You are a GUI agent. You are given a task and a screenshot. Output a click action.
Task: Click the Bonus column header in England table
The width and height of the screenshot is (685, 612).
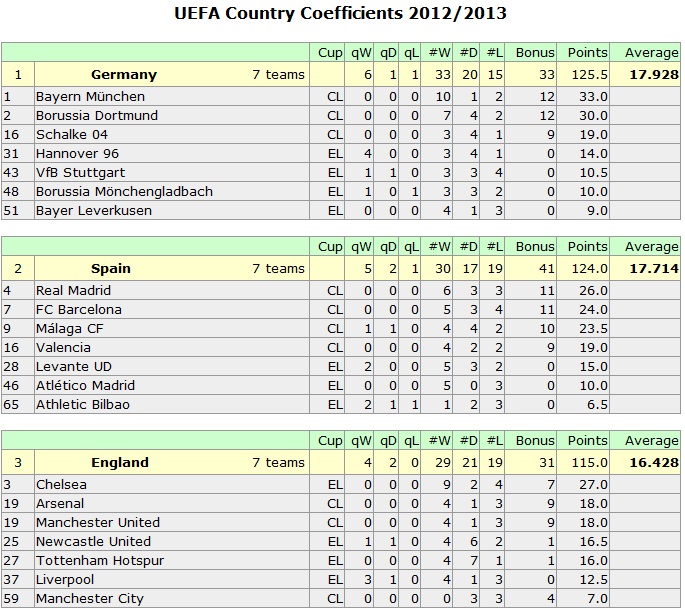point(535,441)
